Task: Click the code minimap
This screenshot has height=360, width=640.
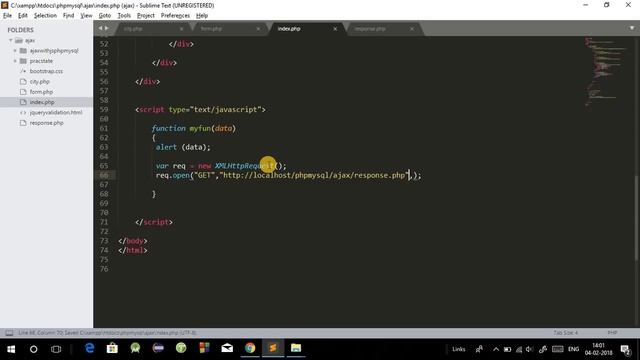Action: click(606, 71)
